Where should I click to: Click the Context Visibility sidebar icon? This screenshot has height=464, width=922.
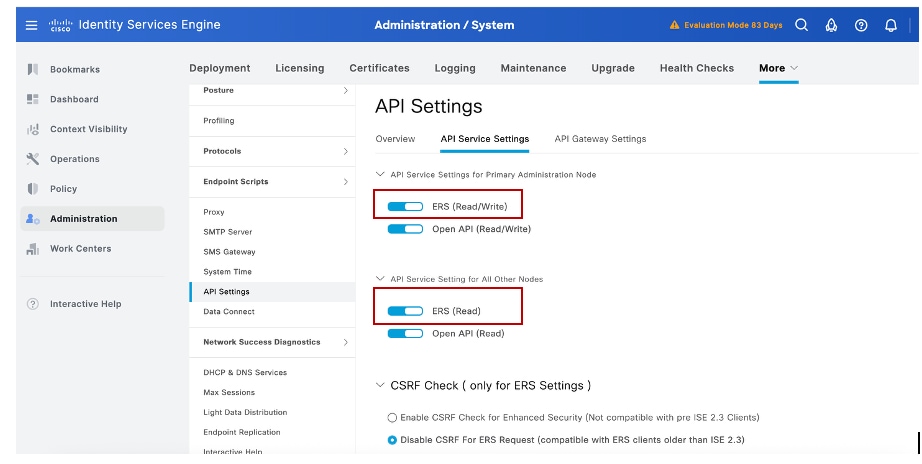point(33,129)
